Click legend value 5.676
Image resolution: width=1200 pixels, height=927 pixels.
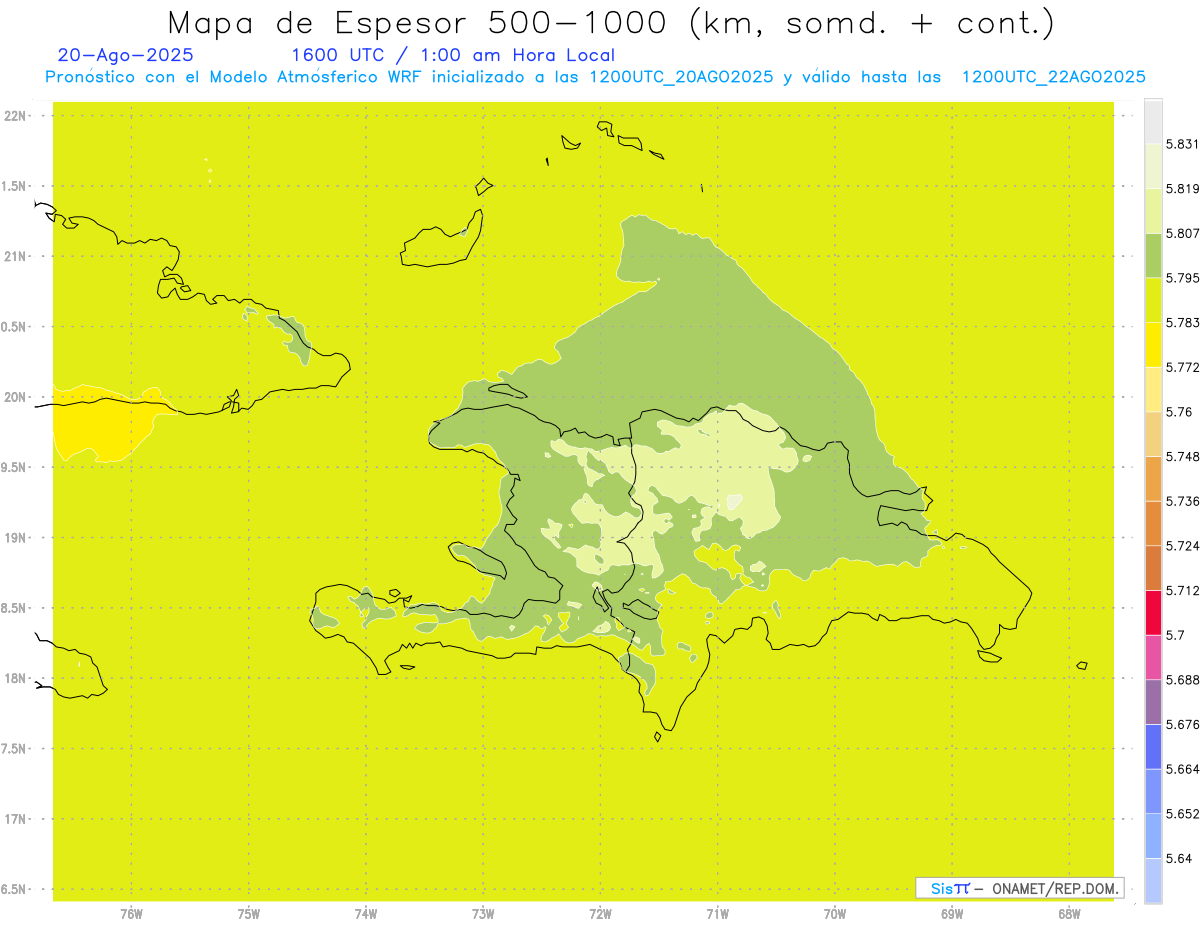tap(1183, 724)
